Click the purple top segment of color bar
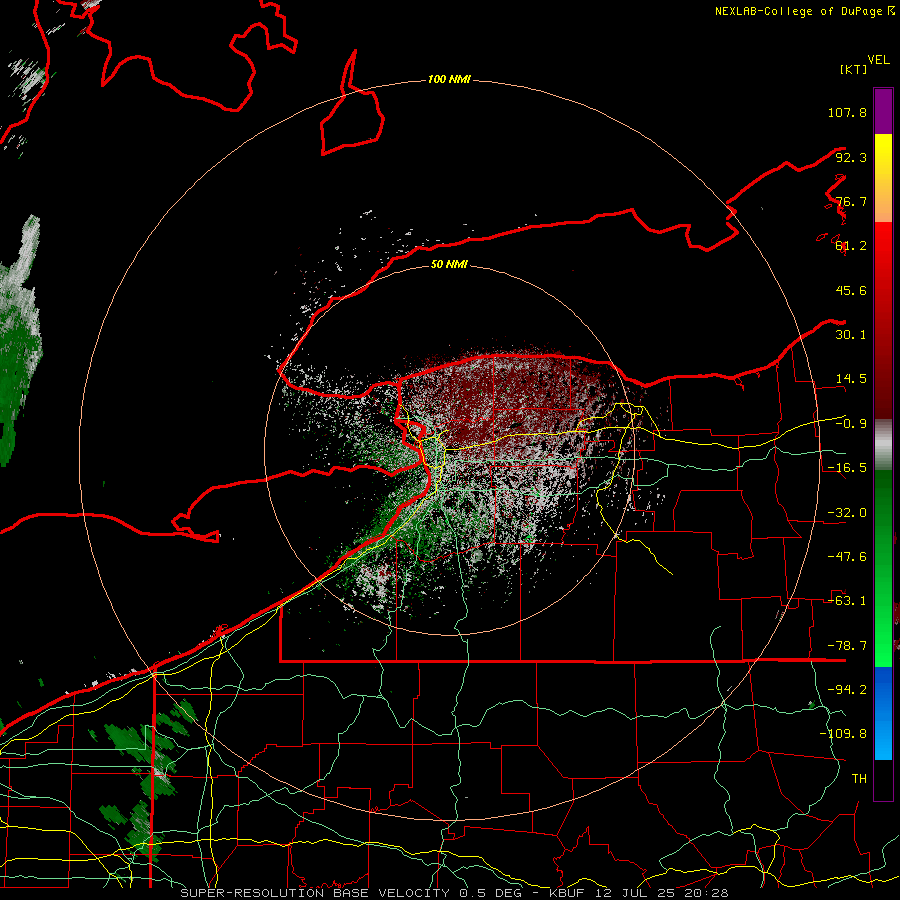 [883, 111]
